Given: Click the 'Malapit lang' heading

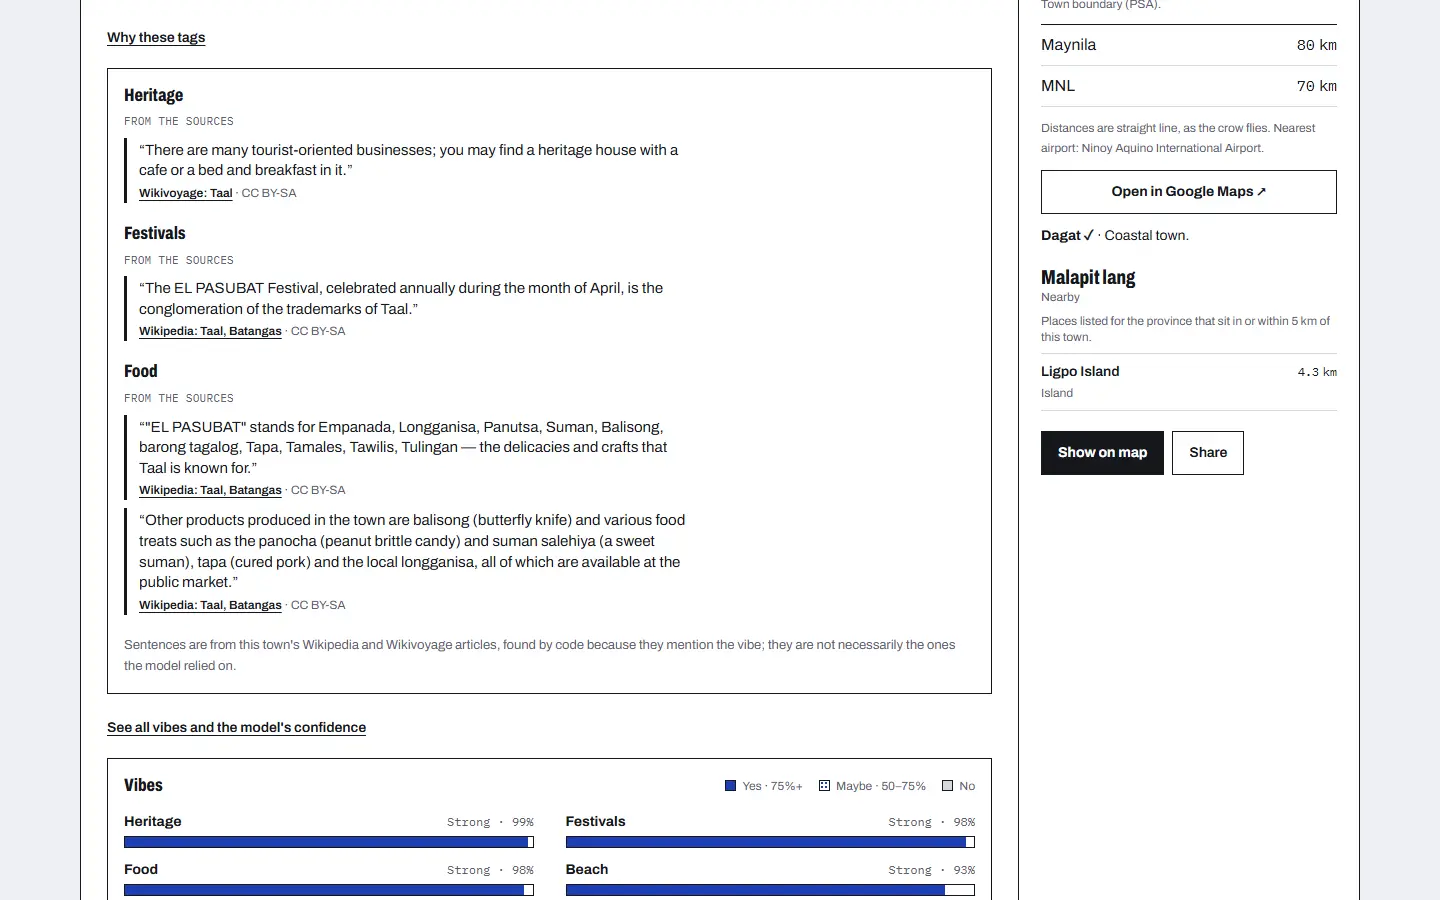Looking at the screenshot, I should tap(1088, 278).
